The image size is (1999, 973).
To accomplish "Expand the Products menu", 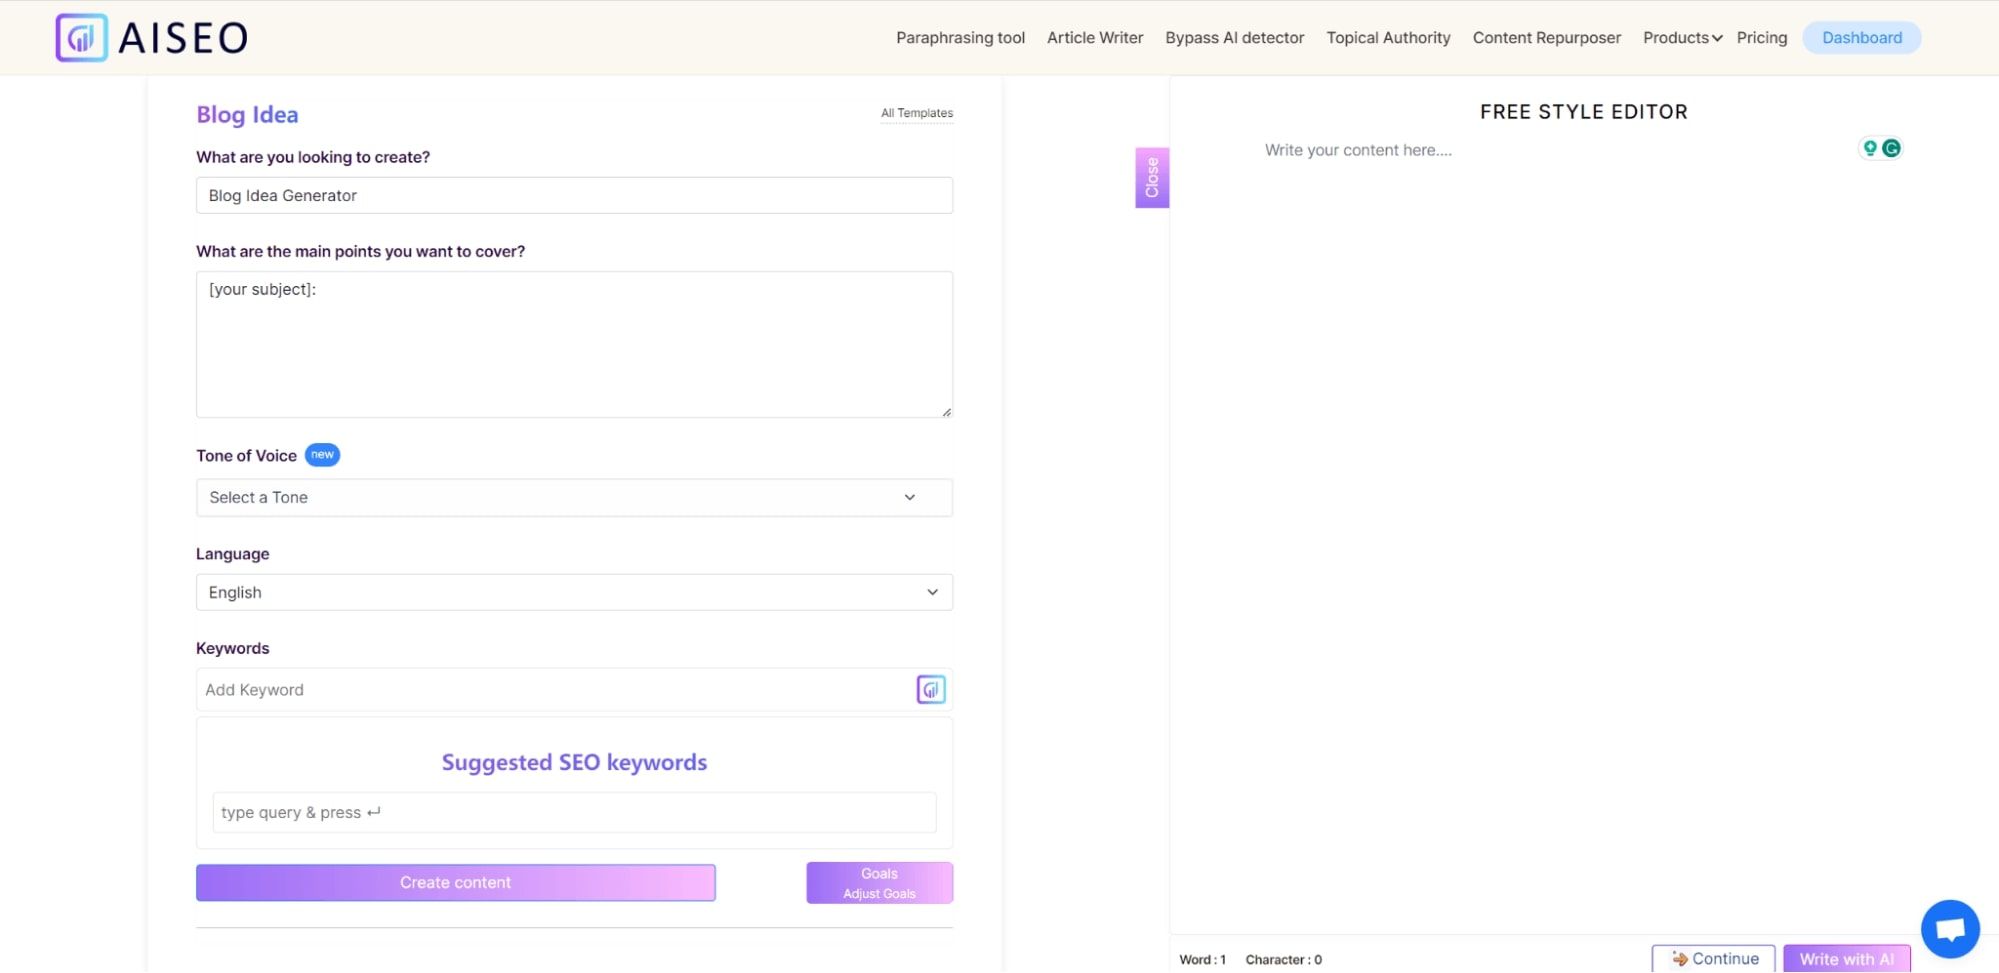I will click(x=1682, y=38).
